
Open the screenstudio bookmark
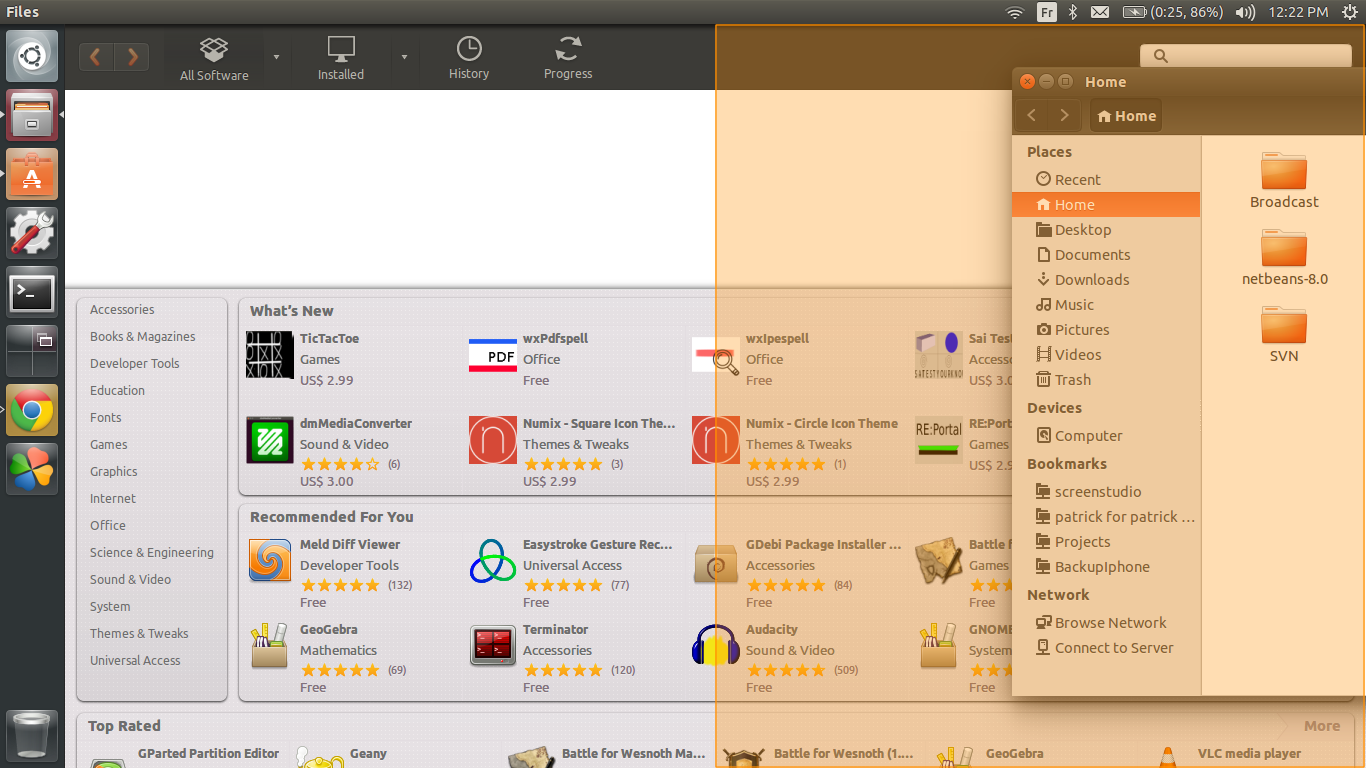[x=1106, y=492]
